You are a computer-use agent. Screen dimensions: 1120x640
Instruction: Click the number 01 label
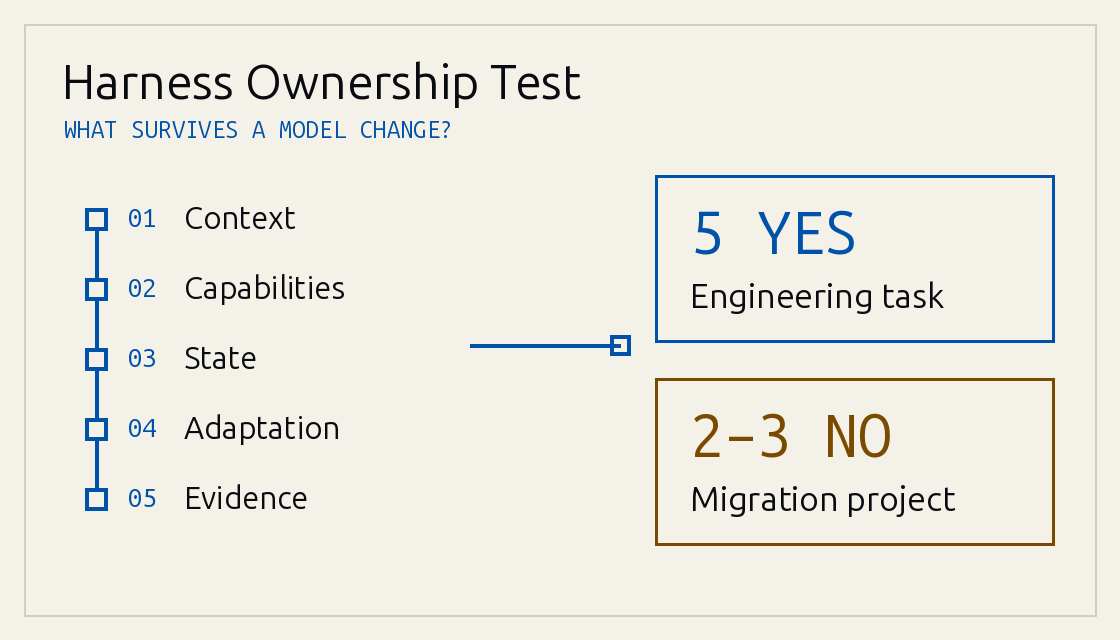point(141,219)
